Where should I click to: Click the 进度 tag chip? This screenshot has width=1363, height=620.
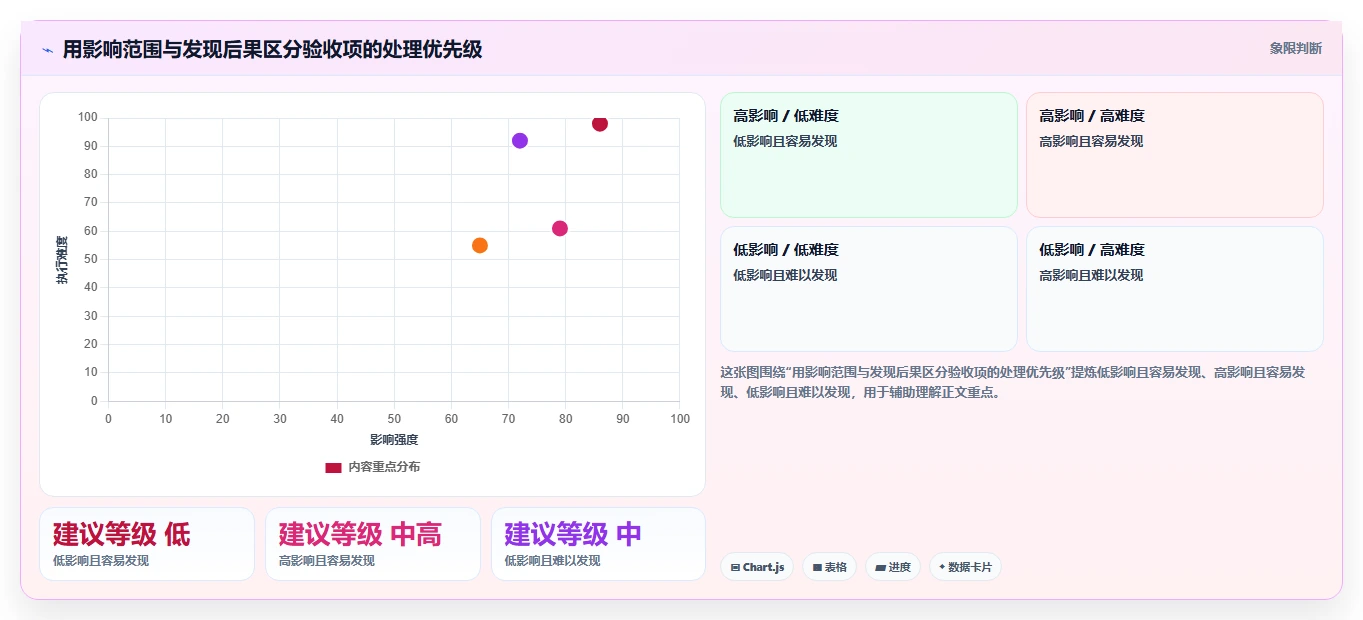[x=893, y=567]
